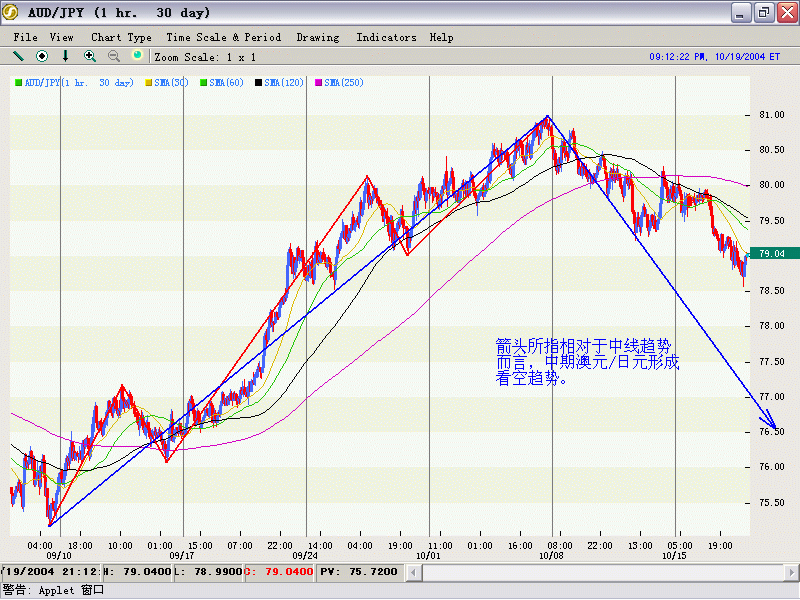Expand the Indicators menu
800x600 pixels.
pos(386,37)
